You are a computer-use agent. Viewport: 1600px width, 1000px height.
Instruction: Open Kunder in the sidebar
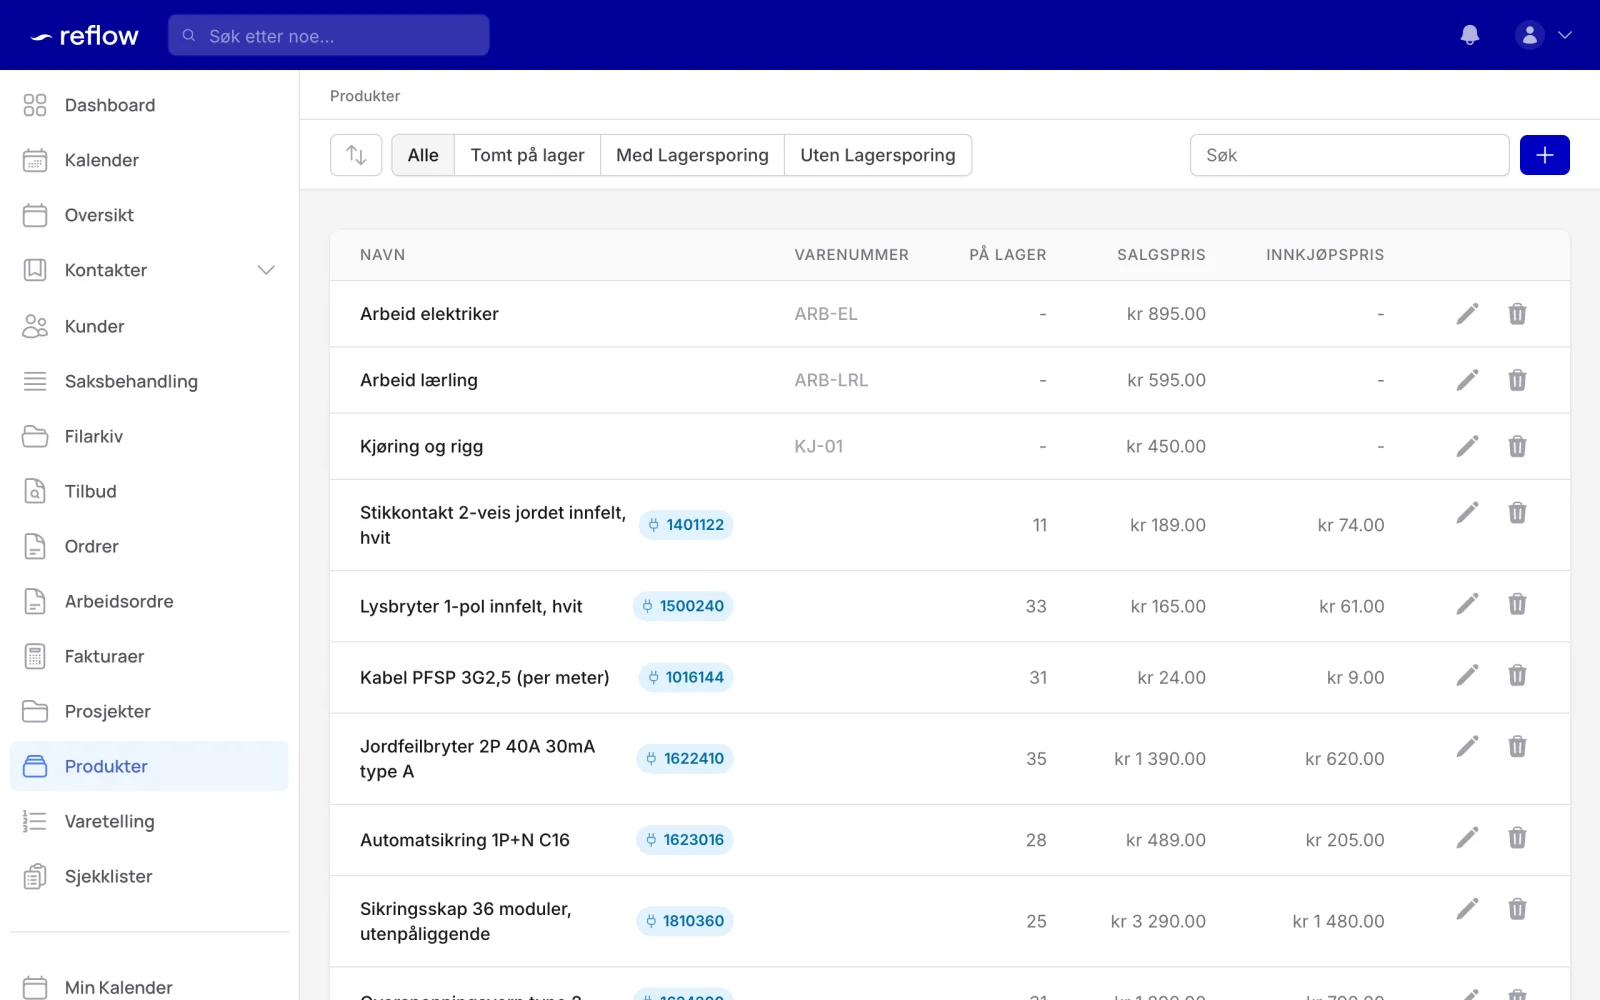(x=149, y=326)
